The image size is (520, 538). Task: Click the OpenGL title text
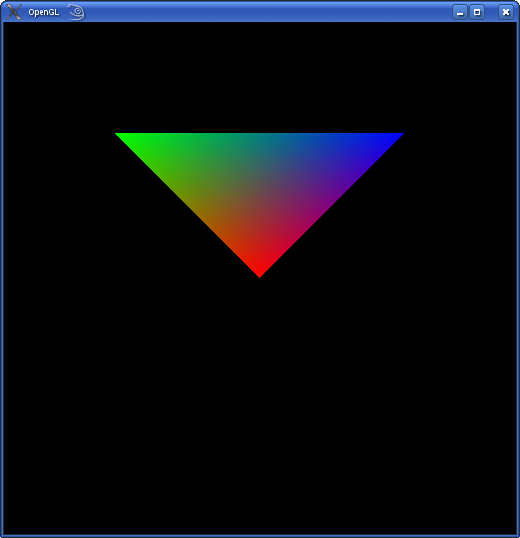tap(44, 13)
